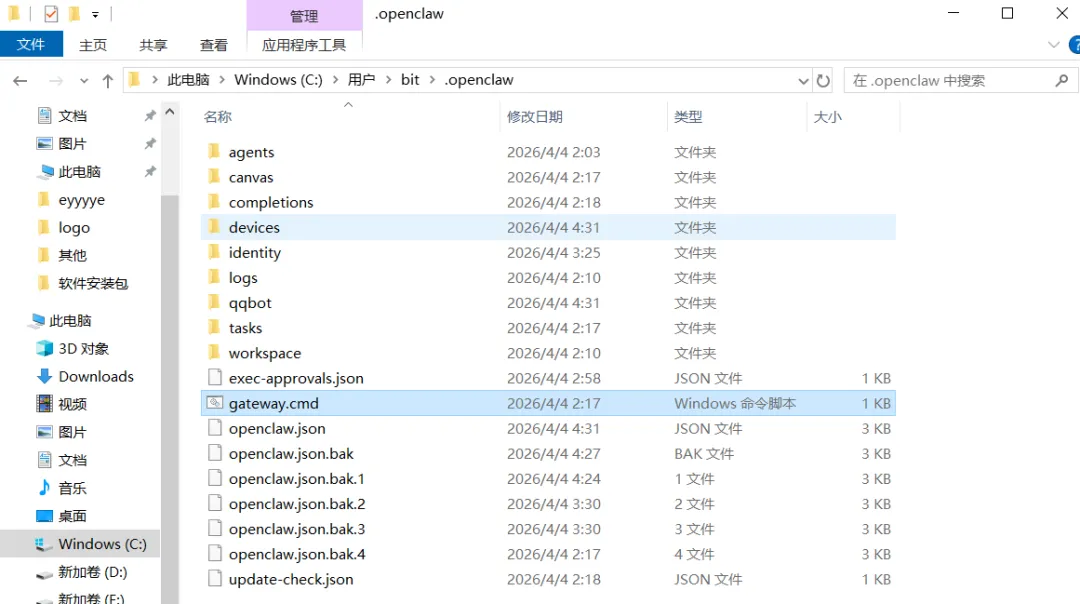This screenshot has width=1080, height=604.
Task: Sort by the 类型 column header
Action: point(736,116)
